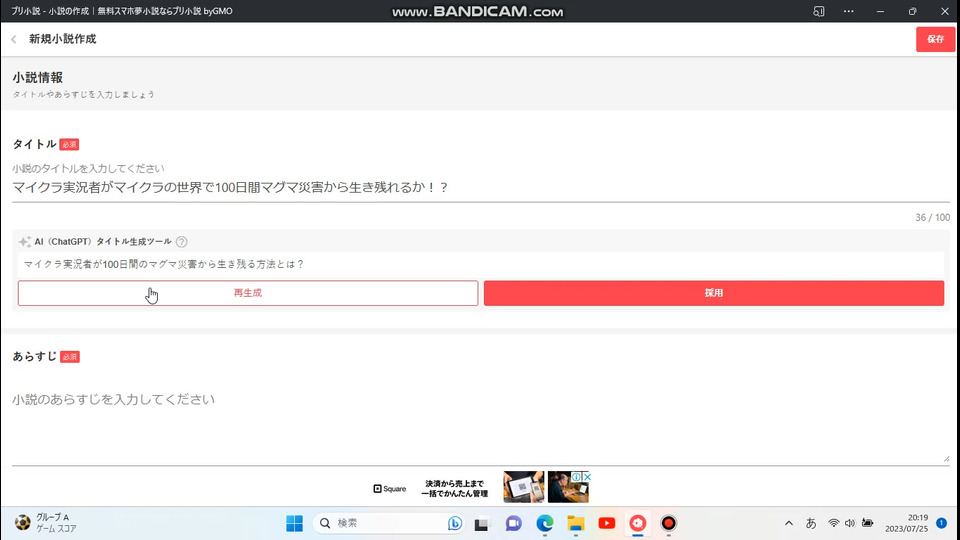The height and width of the screenshot is (540, 960).
Task: Select the AI-generated title suggestion text
Action: 163,264
